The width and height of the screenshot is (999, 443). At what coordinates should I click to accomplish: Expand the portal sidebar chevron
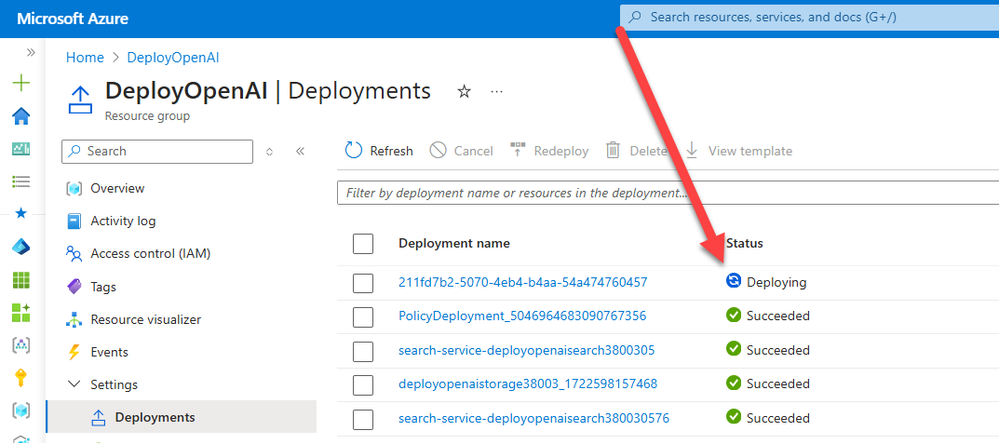tap(30, 52)
